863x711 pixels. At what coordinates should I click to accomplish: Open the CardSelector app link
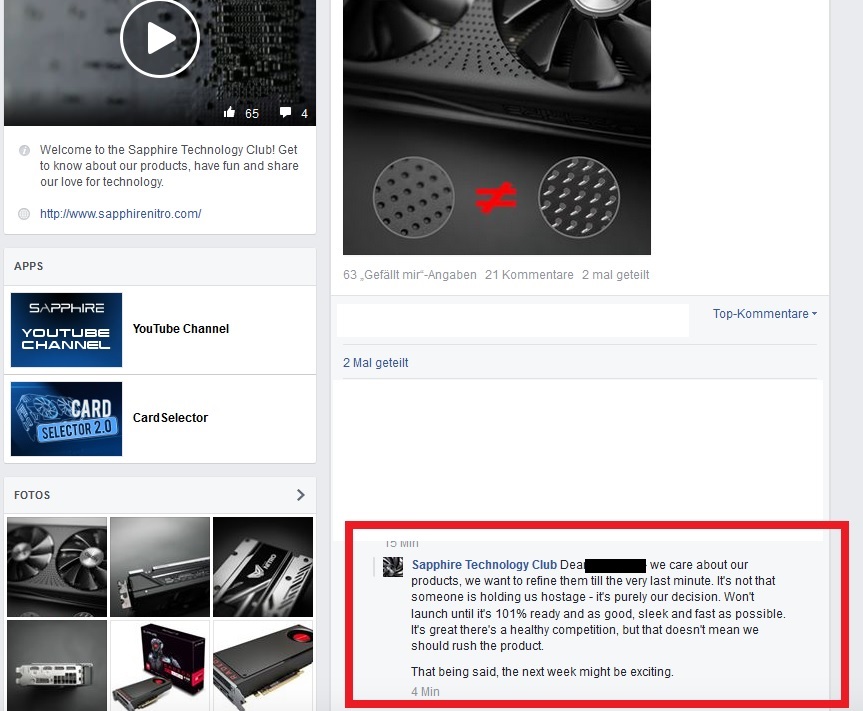[x=170, y=418]
